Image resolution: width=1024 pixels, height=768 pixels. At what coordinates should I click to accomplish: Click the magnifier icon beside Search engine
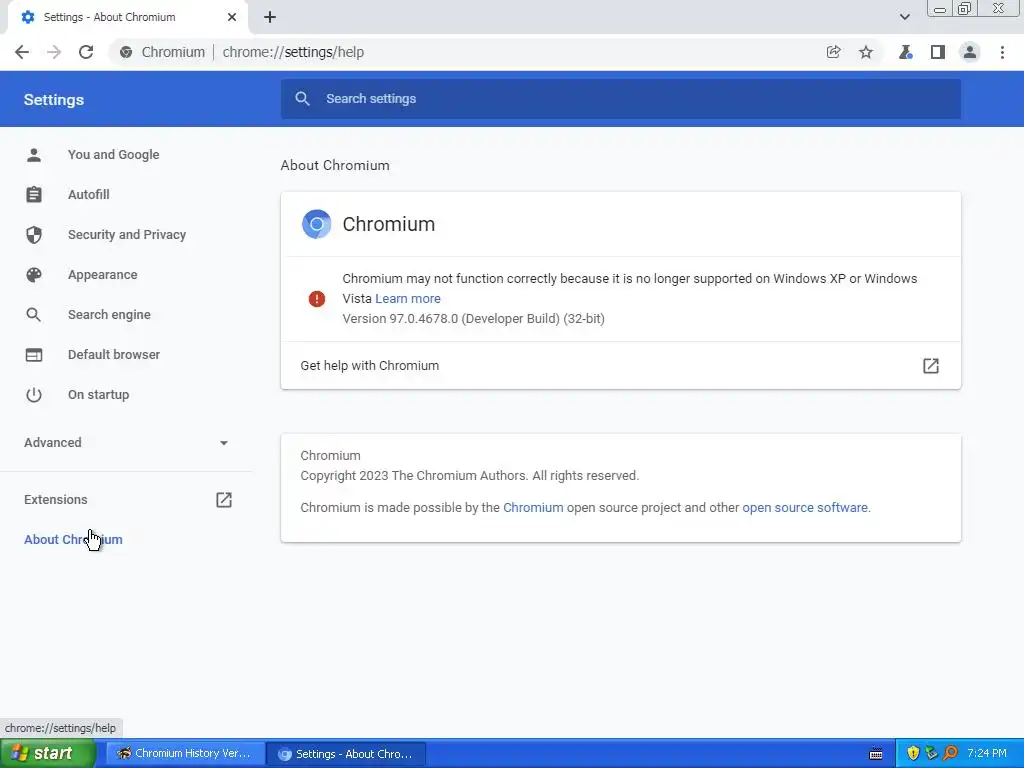pos(34,315)
